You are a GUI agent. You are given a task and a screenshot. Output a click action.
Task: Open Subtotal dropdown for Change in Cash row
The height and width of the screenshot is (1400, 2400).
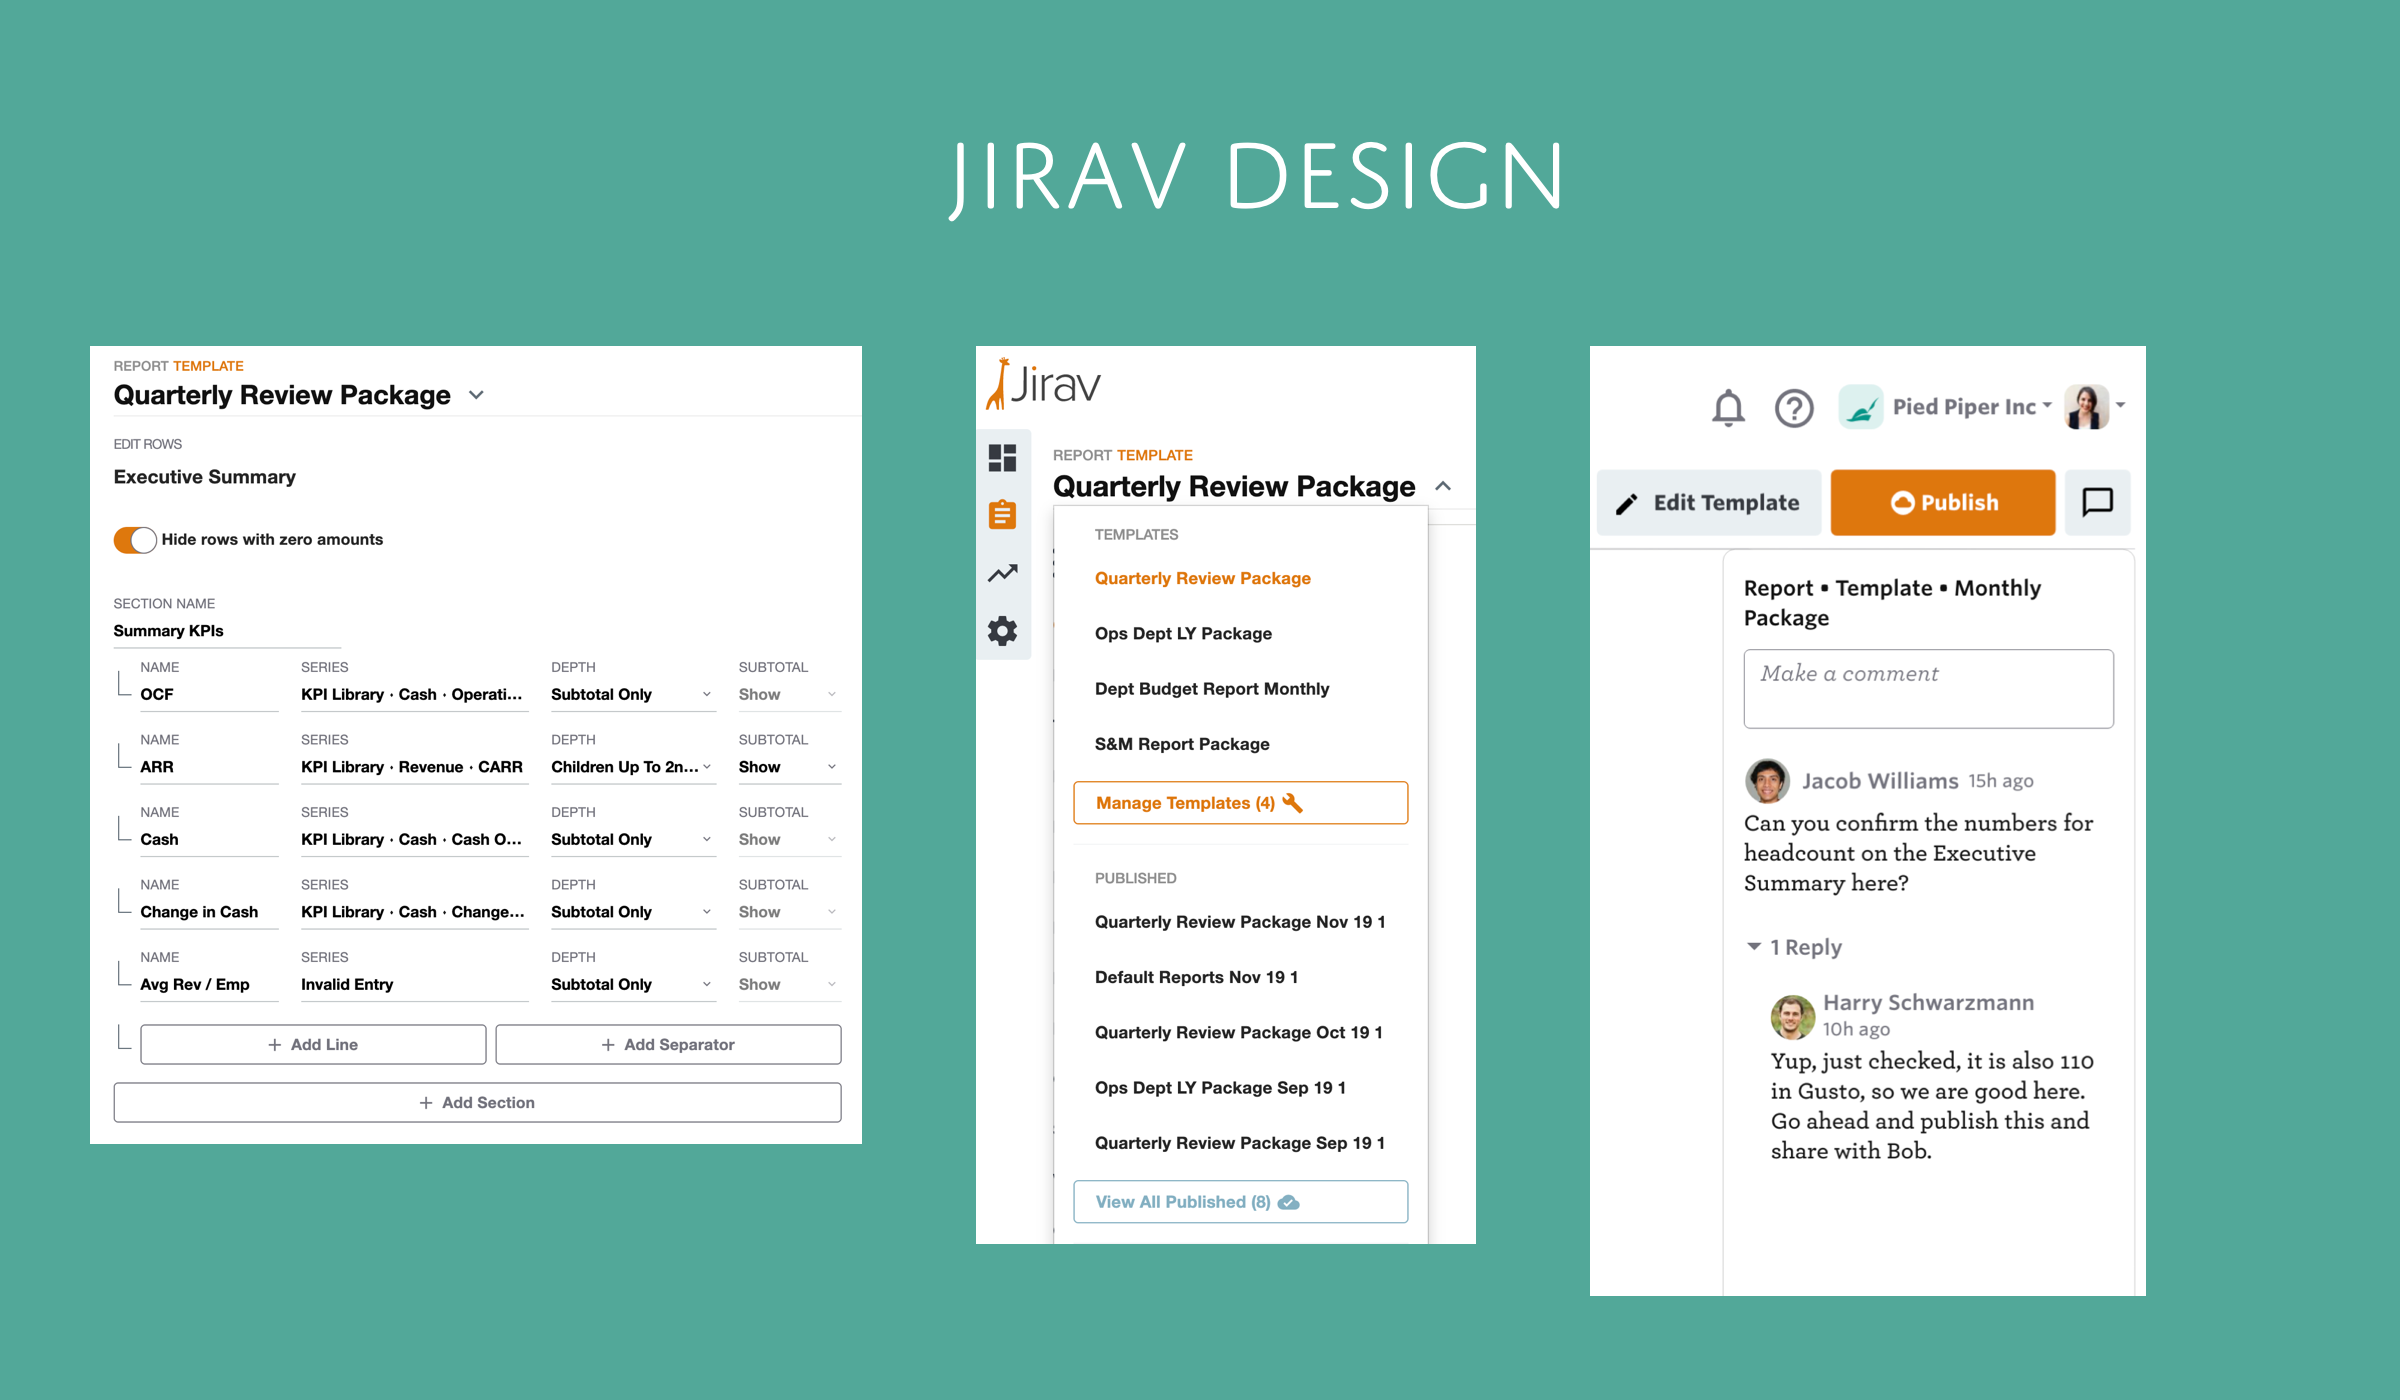click(x=789, y=912)
